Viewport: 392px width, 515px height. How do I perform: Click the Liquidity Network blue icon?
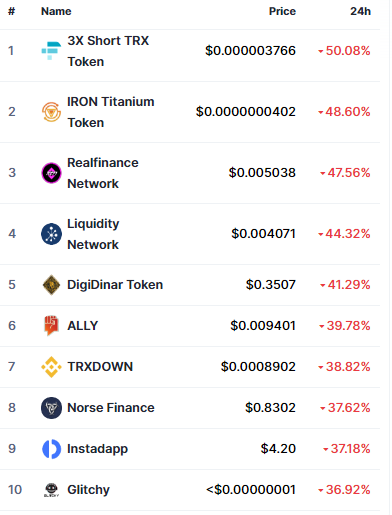pos(51,234)
